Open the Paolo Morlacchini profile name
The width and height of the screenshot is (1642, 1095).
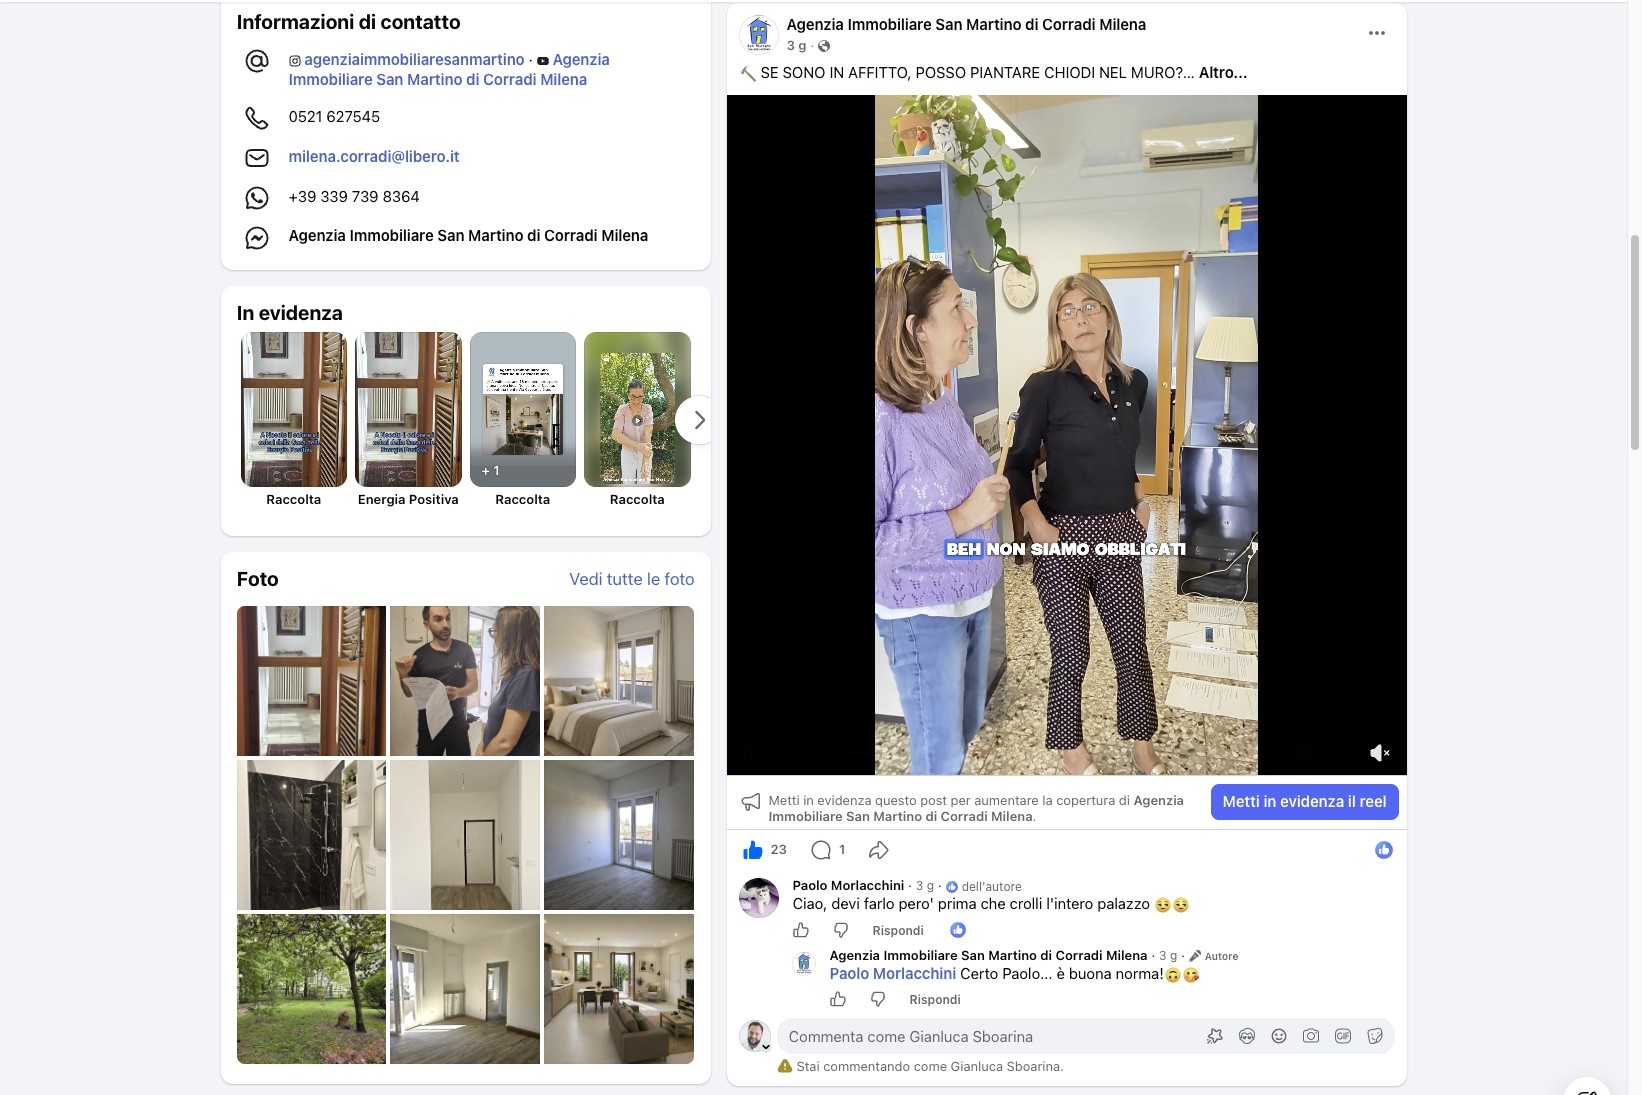pyautogui.click(x=848, y=886)
